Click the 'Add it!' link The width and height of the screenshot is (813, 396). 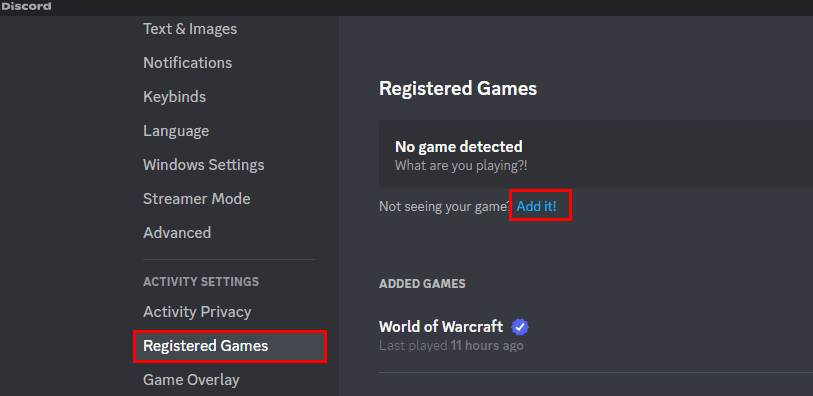pos(537,206)
